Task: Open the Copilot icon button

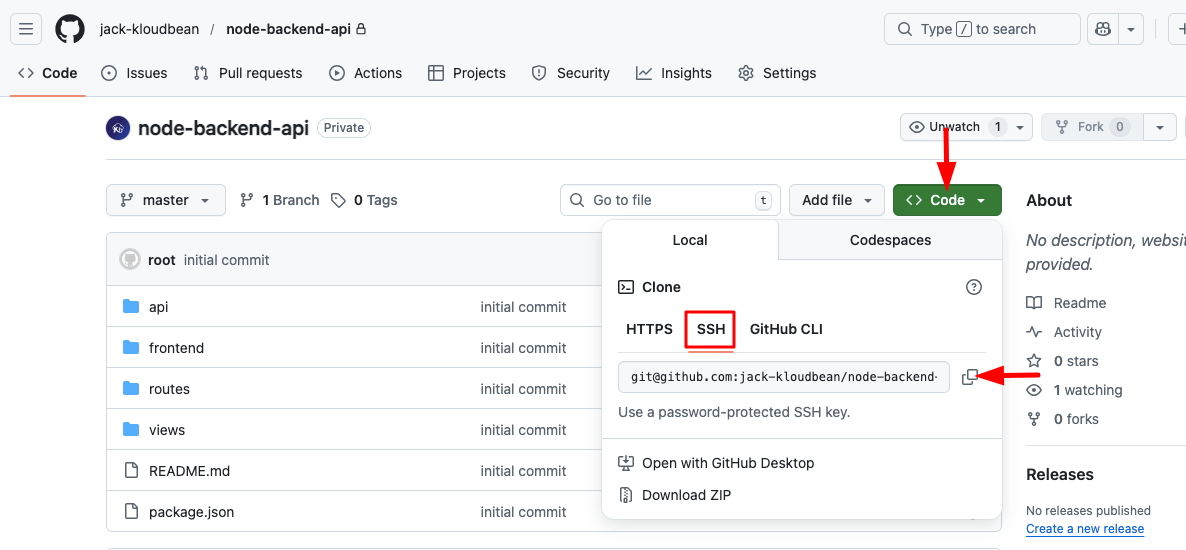Action: pyautogui.click(x=1102, y=30)
